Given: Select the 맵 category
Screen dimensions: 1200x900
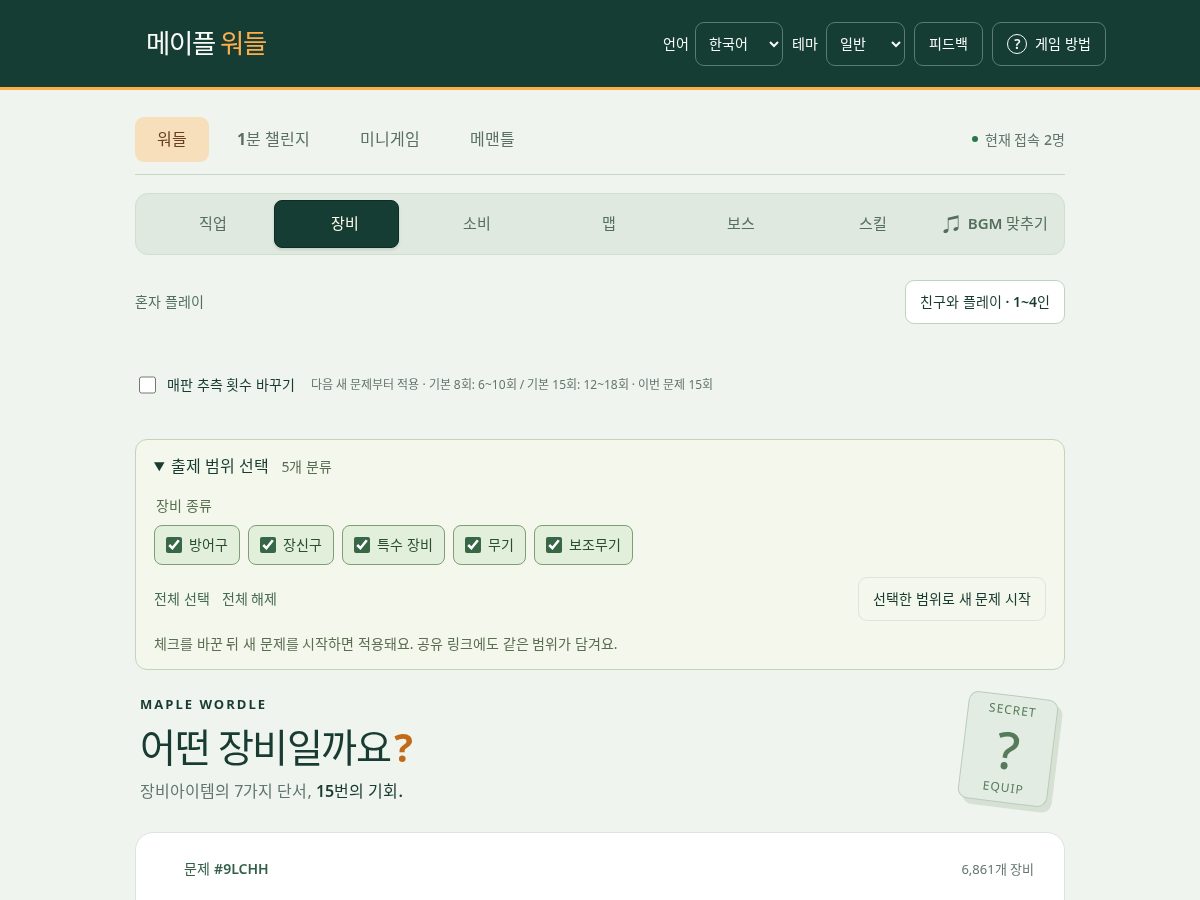Looking at the screenshot, I should click(609, 224).
